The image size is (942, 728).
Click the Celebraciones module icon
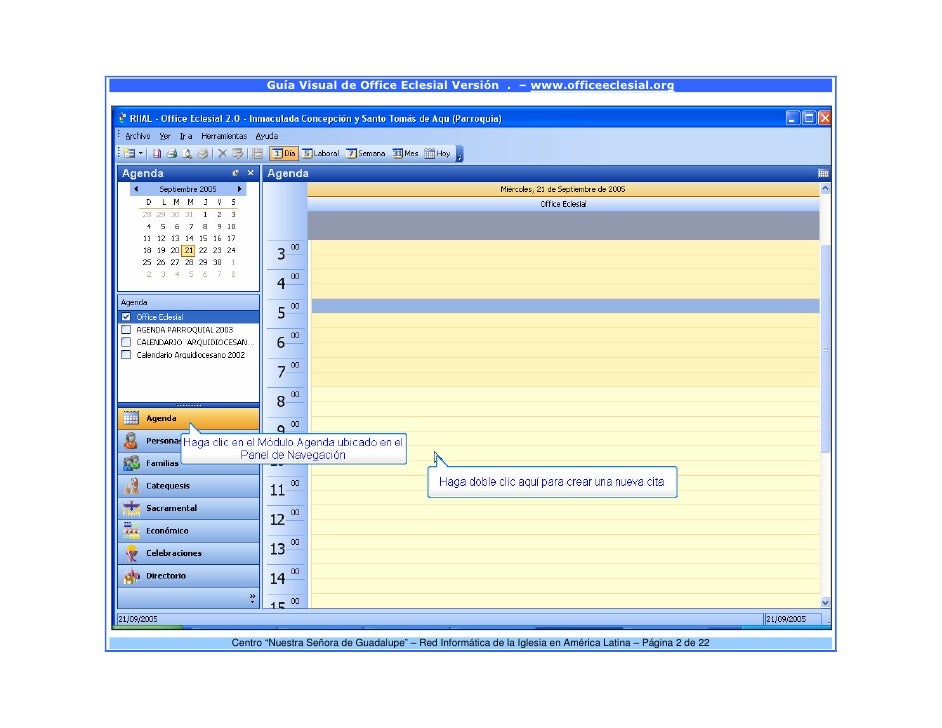132,553
